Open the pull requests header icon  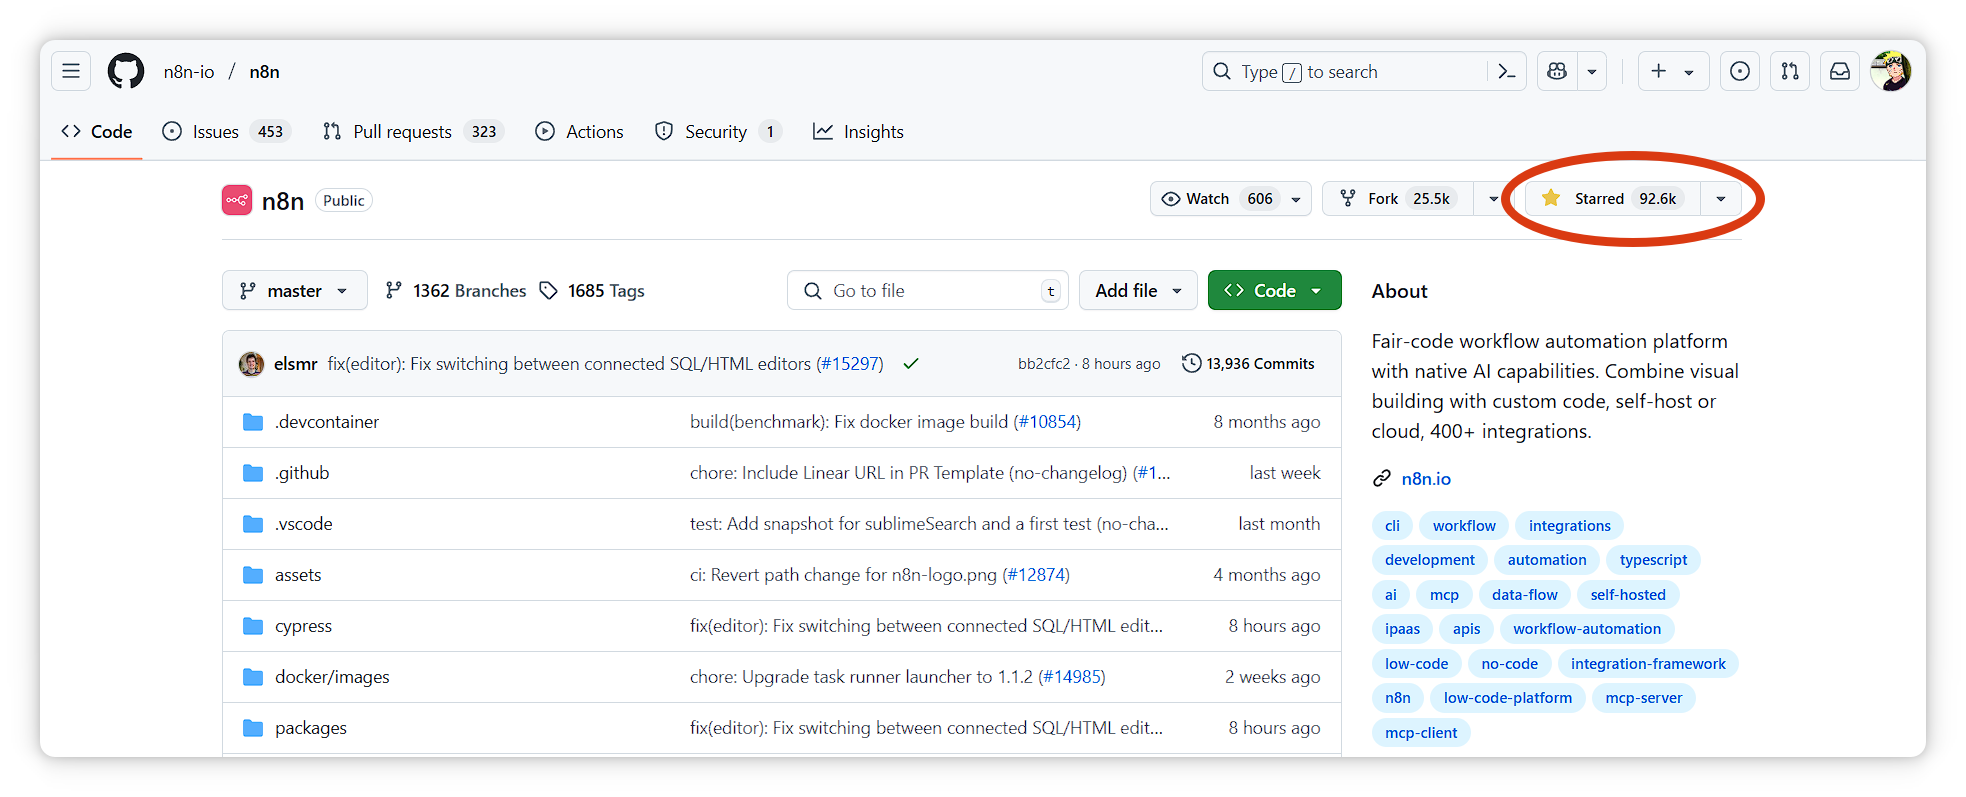[x=1790, y=71]
